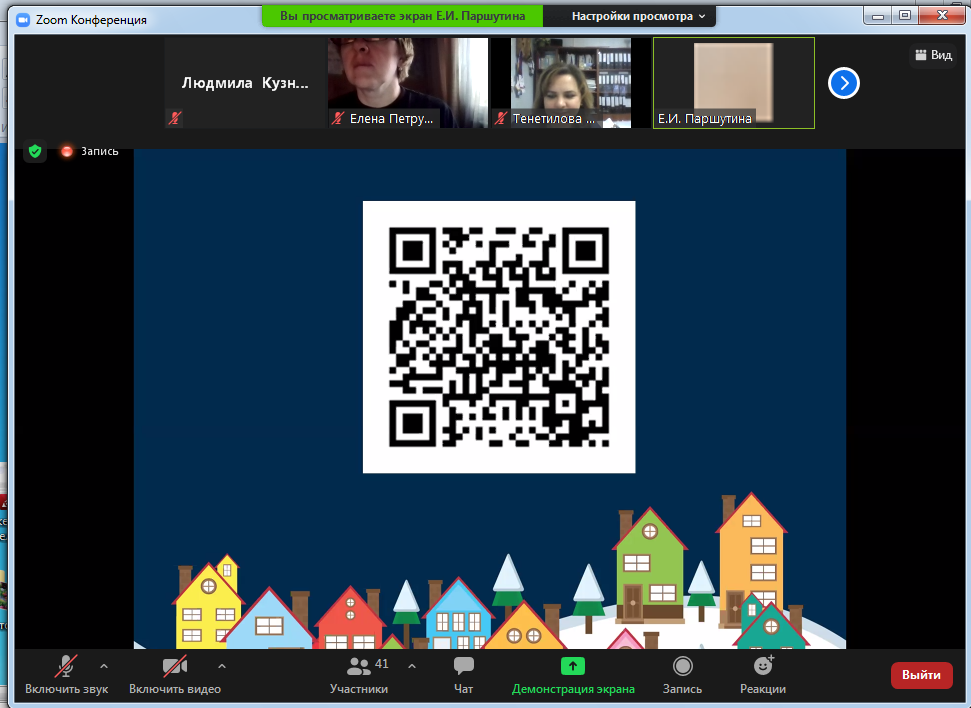Click the green Share Screen icon

pyautogui.click(x=573, y=666)
